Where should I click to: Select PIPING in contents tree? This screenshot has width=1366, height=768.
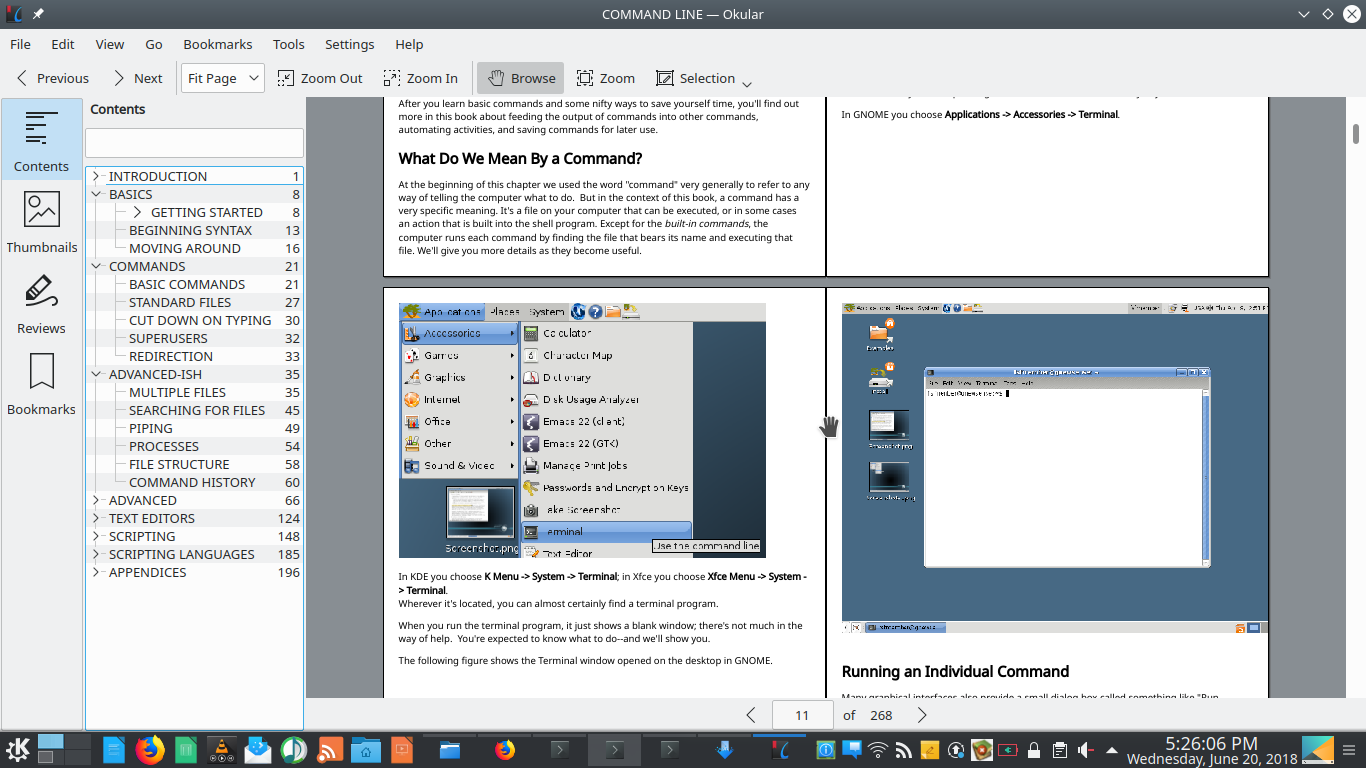tap(151, 428)
